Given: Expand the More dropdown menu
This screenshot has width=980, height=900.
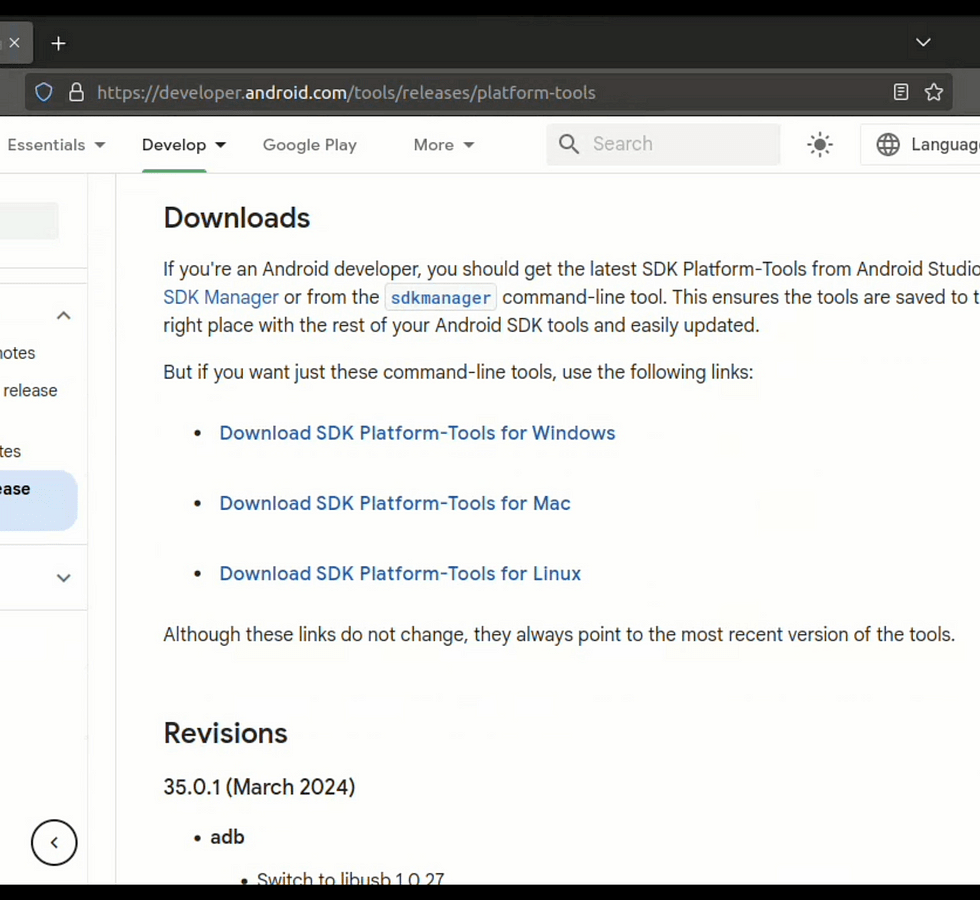Looking at the screenshot, I should [x=443, y=145].
